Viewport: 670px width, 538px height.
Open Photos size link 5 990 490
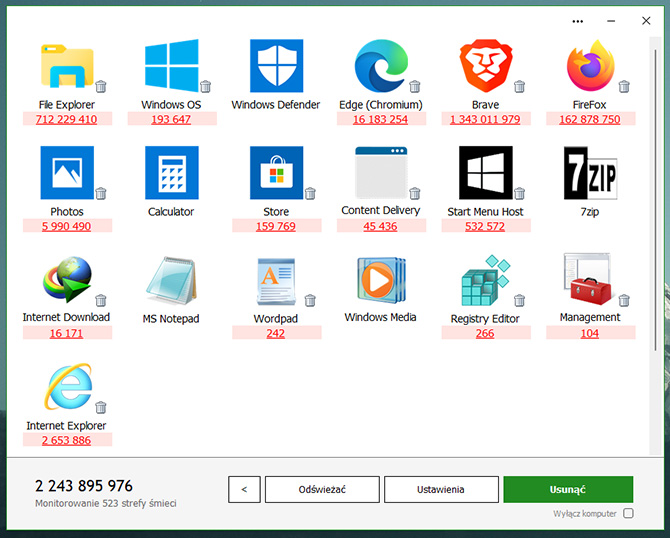(67, 226)
